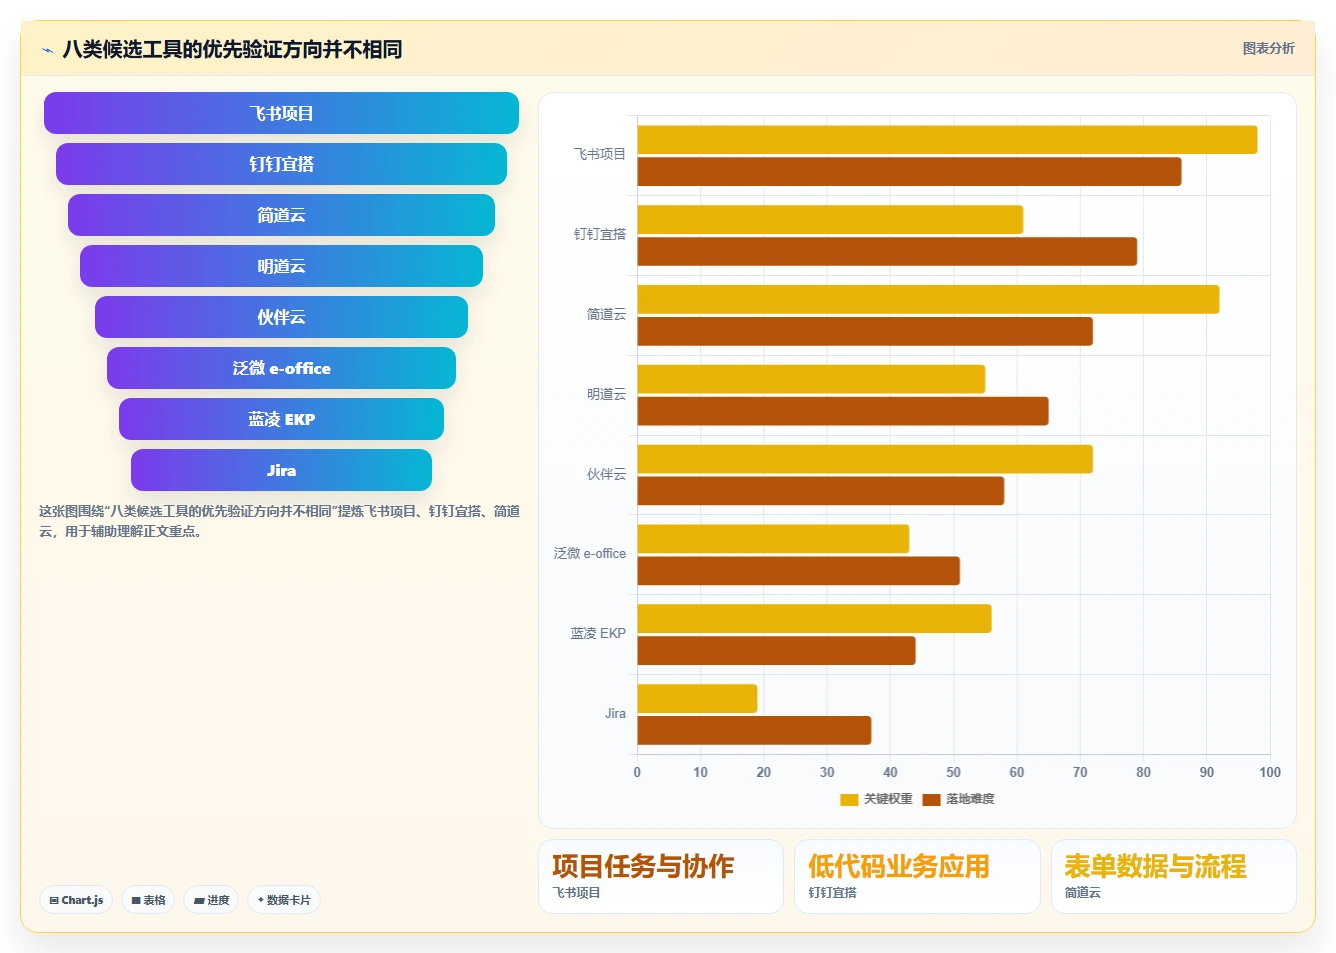Image resolution: width=1336 pixels, height=953 pixels.
Task: Click the 表格 tag chip
Action: point(148,900)
